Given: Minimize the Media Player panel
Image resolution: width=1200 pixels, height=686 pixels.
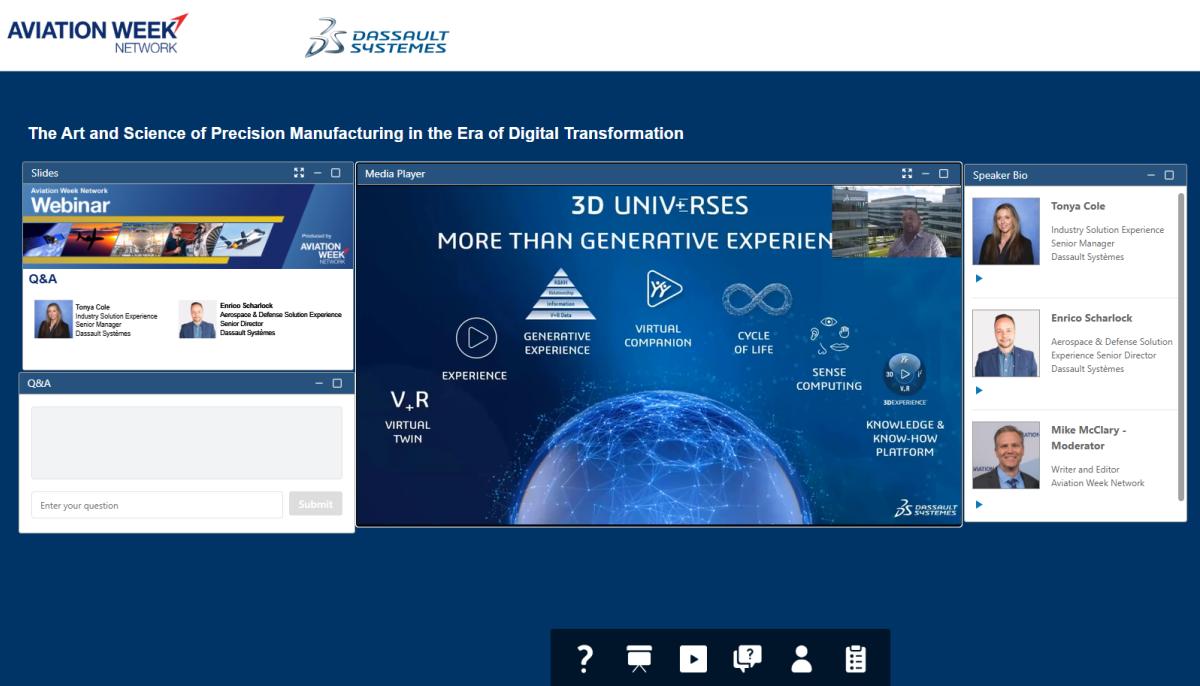Looking at the screenshot, I should [x=926, y=174].
